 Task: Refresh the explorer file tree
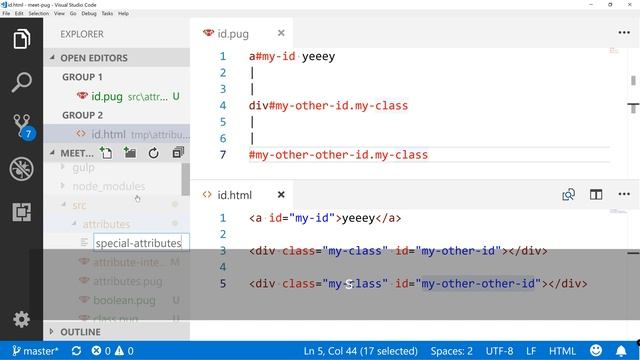tap(153, 153)
